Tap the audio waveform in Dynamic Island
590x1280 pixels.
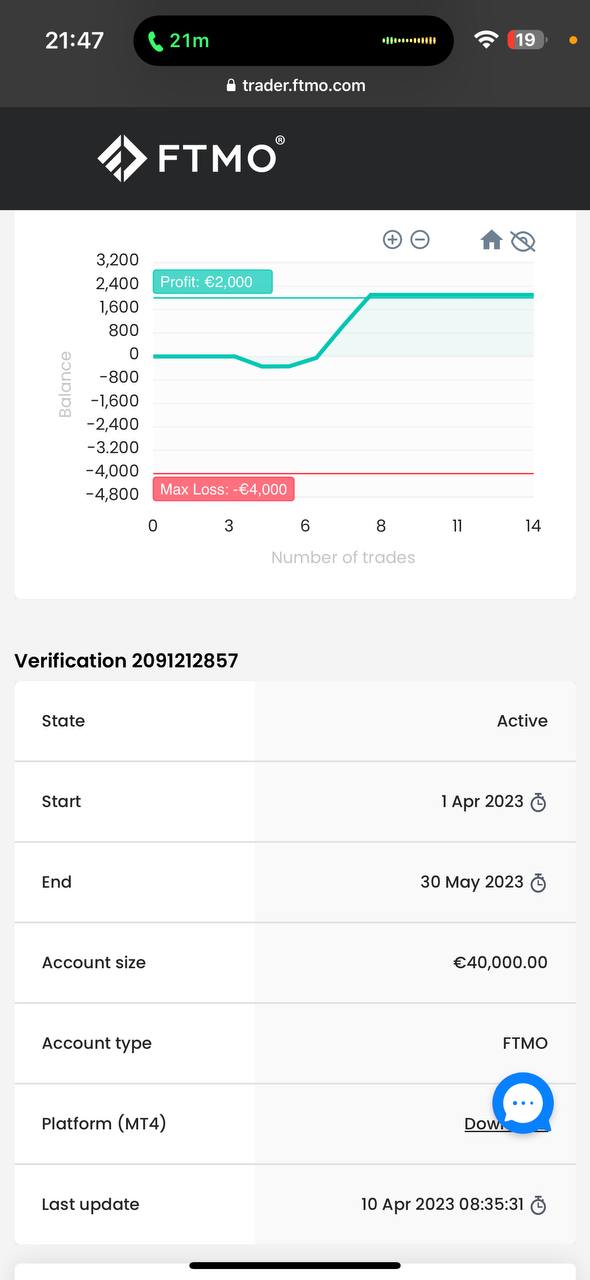pyautogui.click(x=409, y=41)
